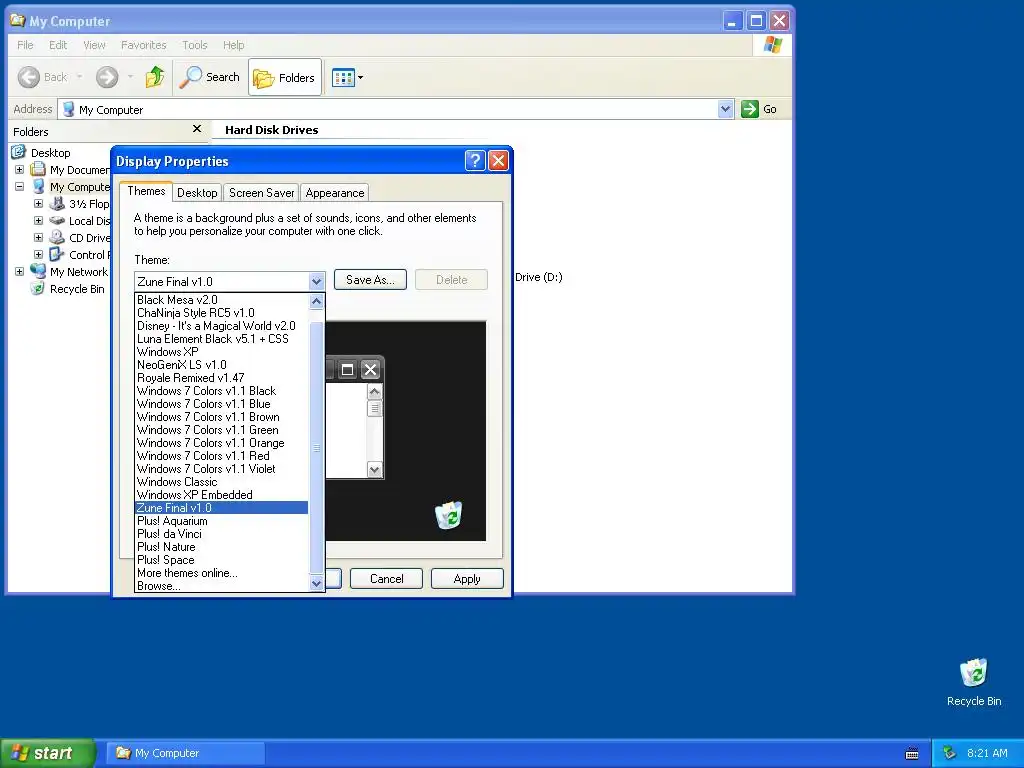
Task: Click theme list scroll up arrow
Action: click(317, 301)
